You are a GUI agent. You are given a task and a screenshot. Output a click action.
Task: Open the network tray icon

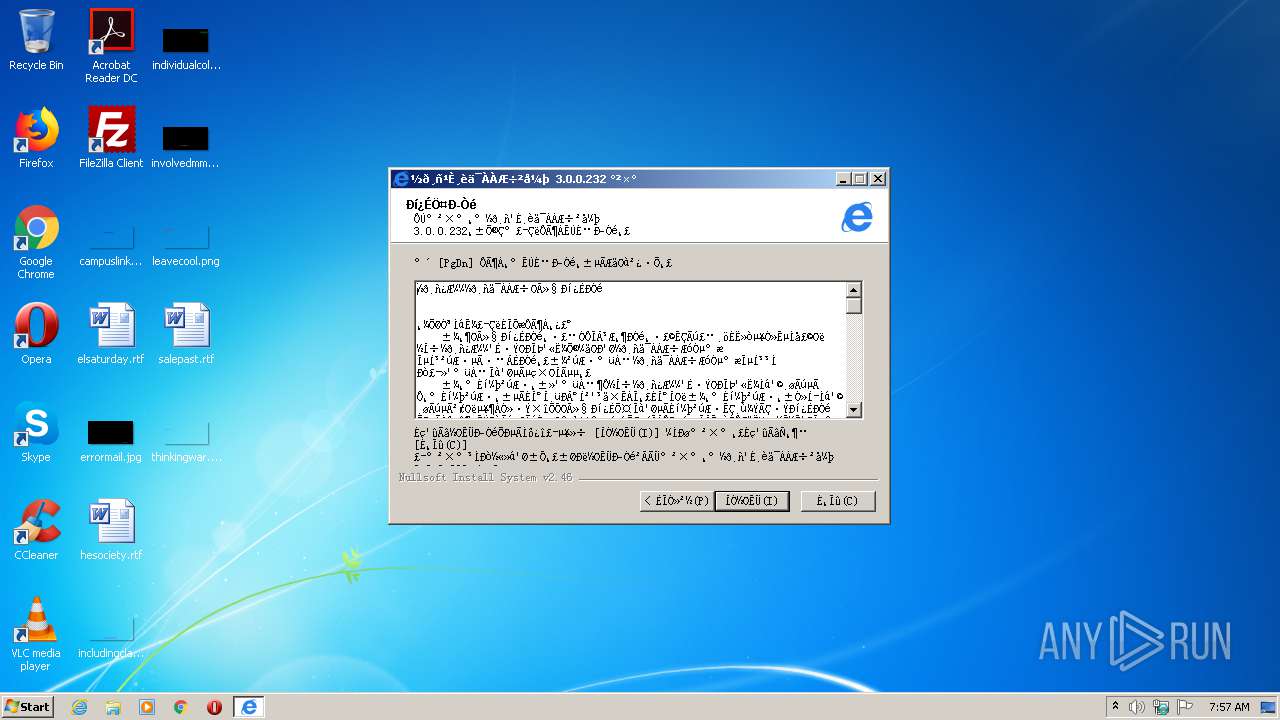point(1161,707)
